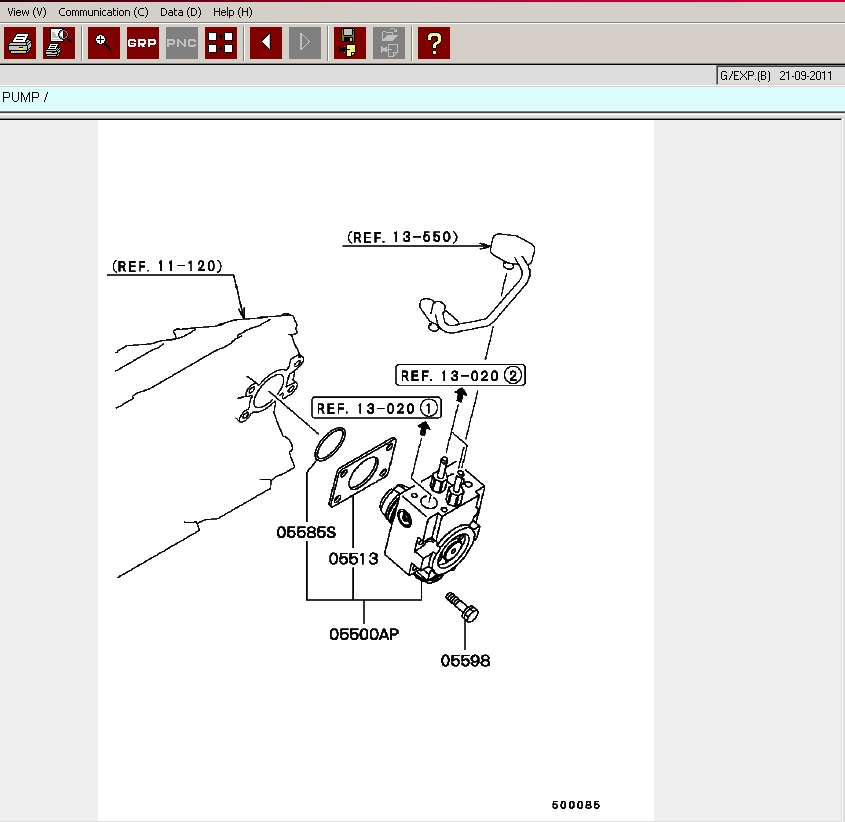Click the 05513 gasket part number
845x822 pixels.
pos(353,559)
